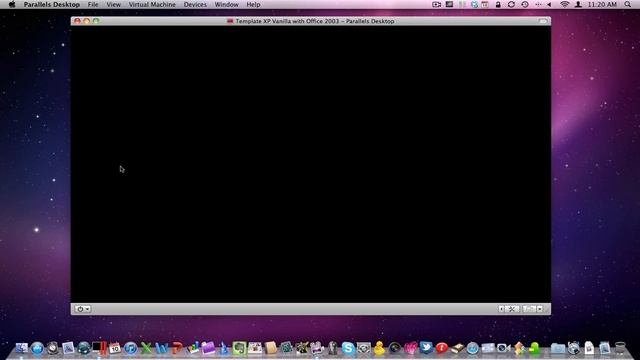
Task: Open the App Store icon in the Dock
Action: click(x=37, y=348)
